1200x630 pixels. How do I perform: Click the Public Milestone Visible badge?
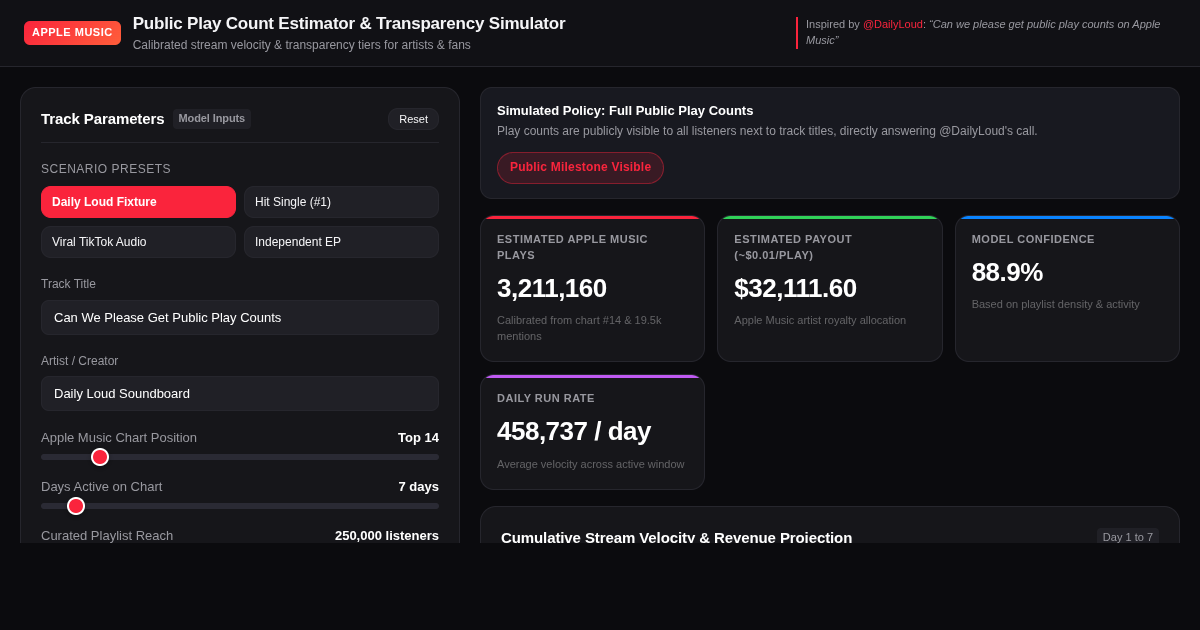click(x=580, y=168)
